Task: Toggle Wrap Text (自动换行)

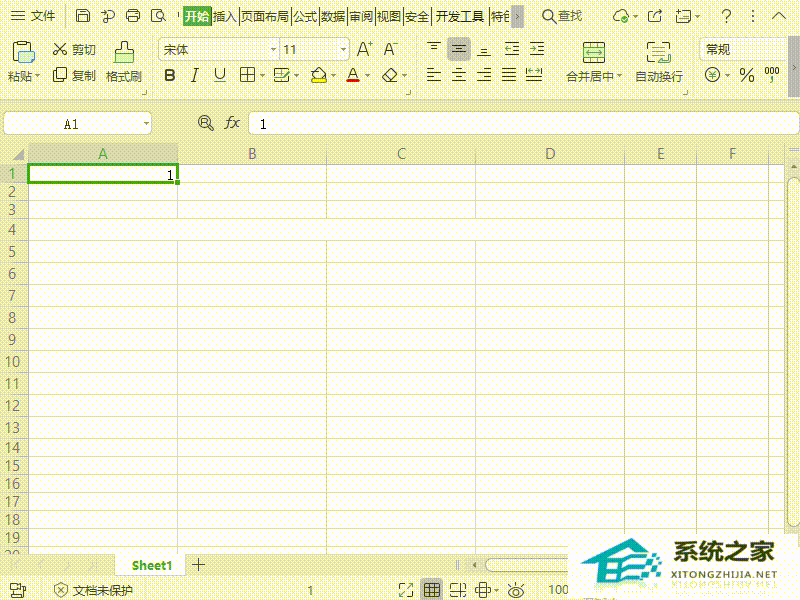Action: [x=659, y=62]
